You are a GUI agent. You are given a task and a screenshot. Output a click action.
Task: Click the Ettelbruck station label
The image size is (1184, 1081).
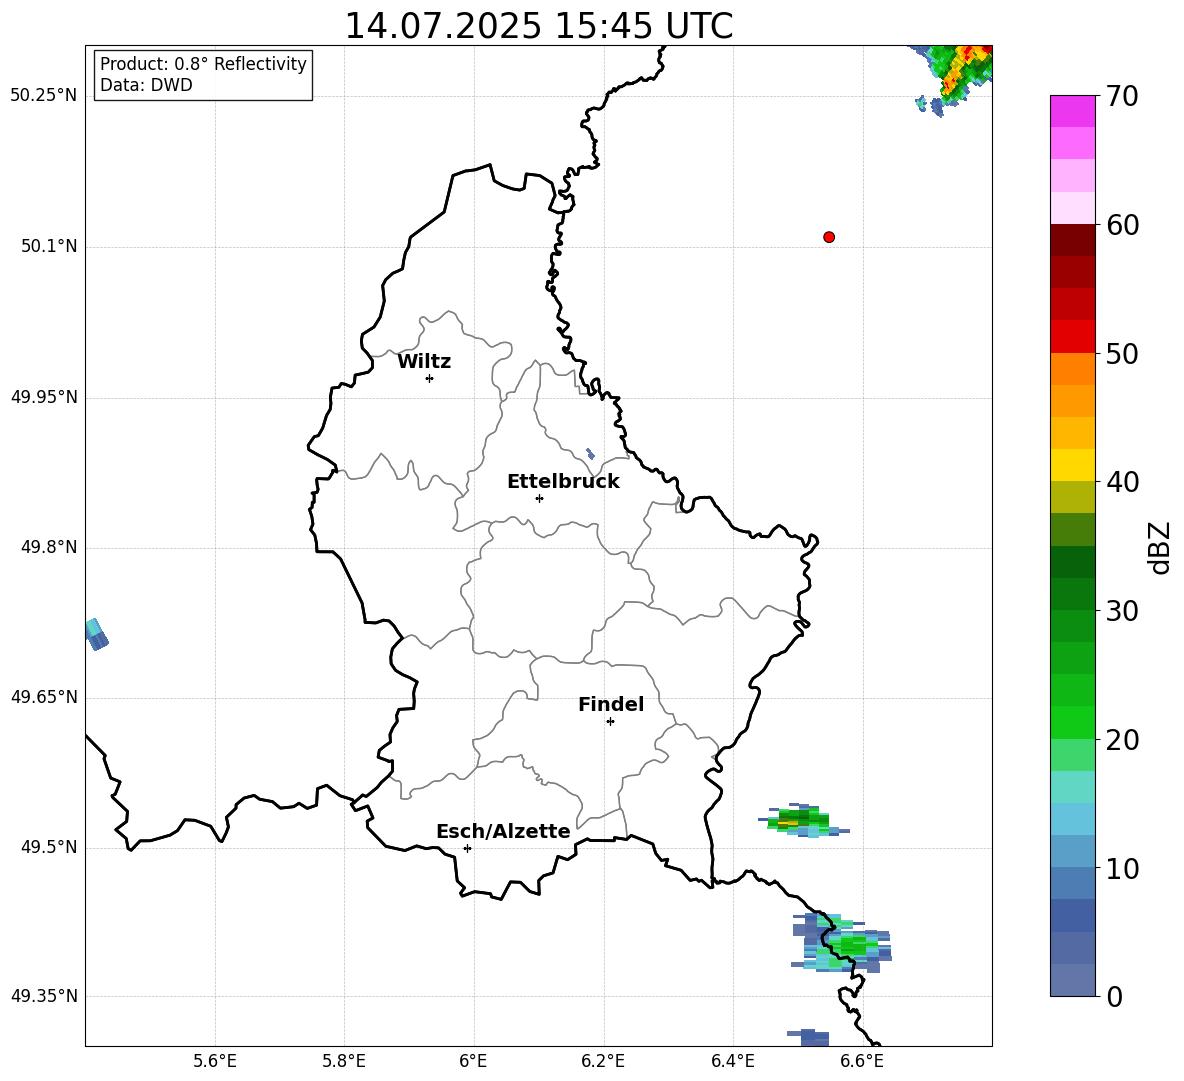tap(563, 482)
